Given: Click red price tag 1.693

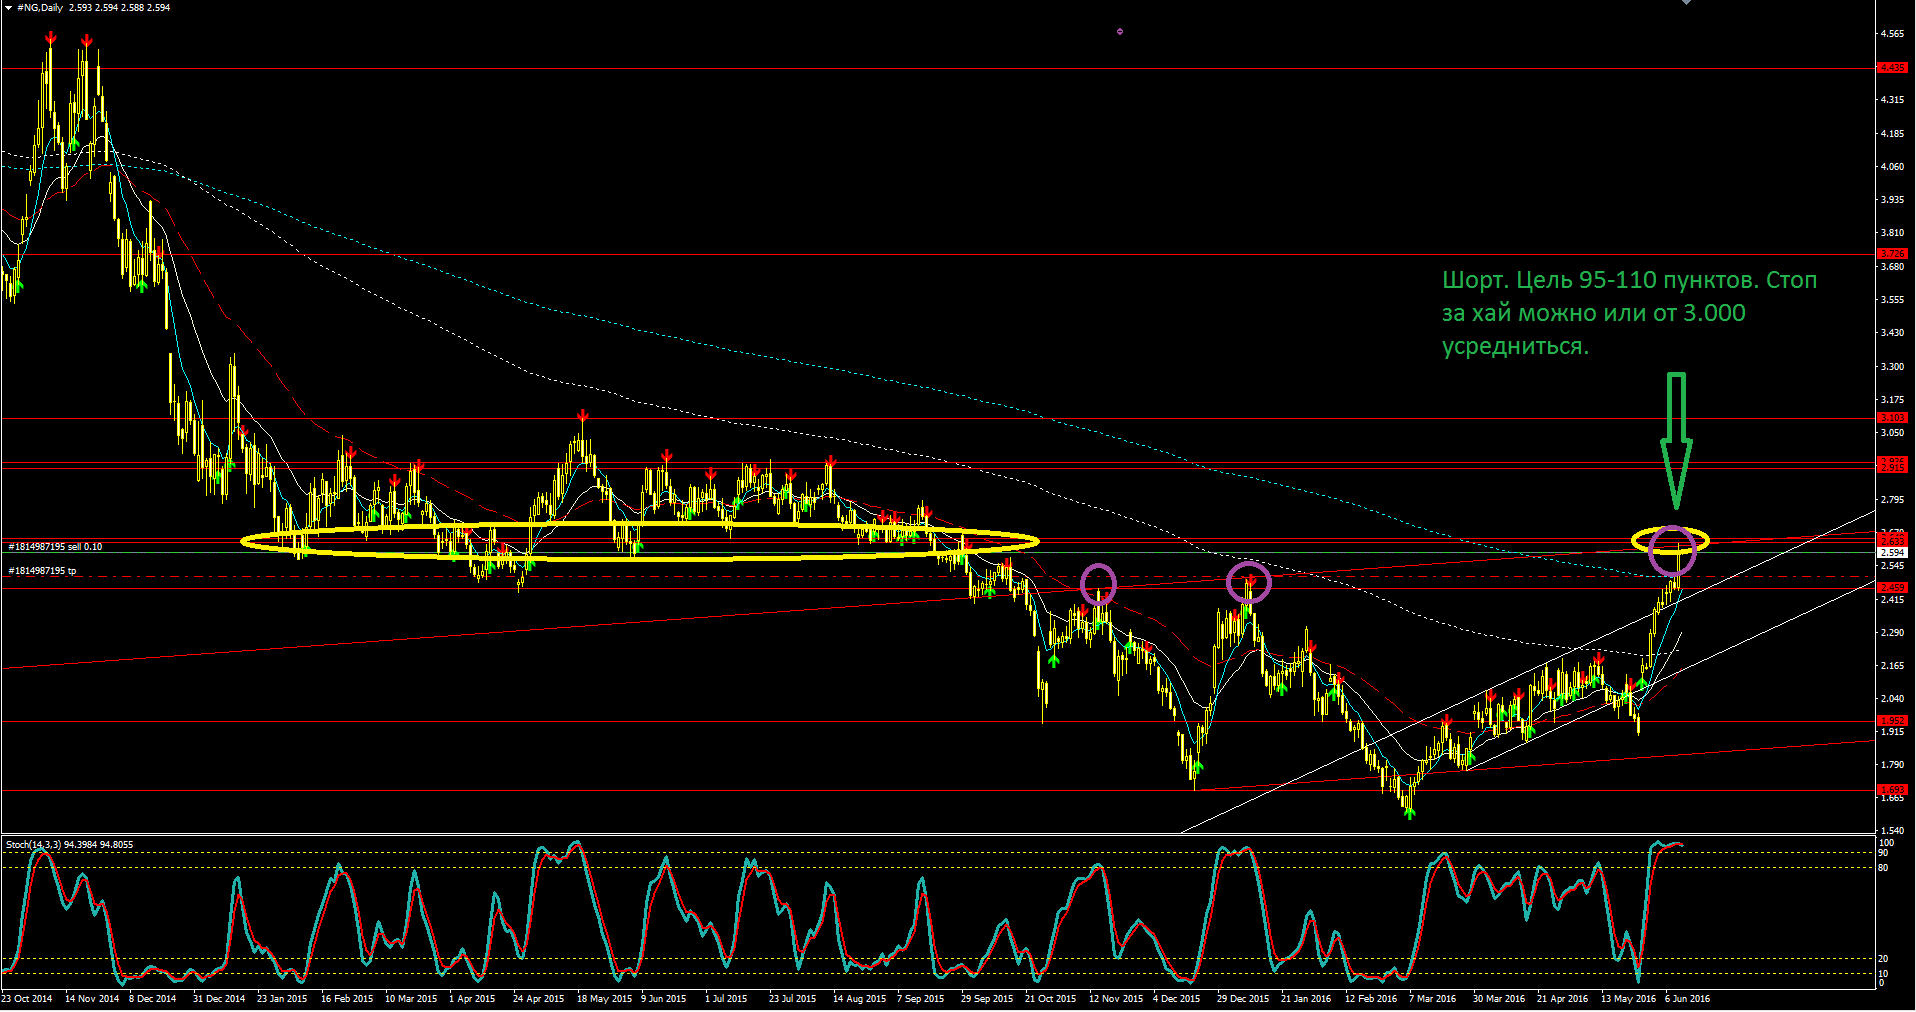Looking at the screenshot, I should [1892, 790].
